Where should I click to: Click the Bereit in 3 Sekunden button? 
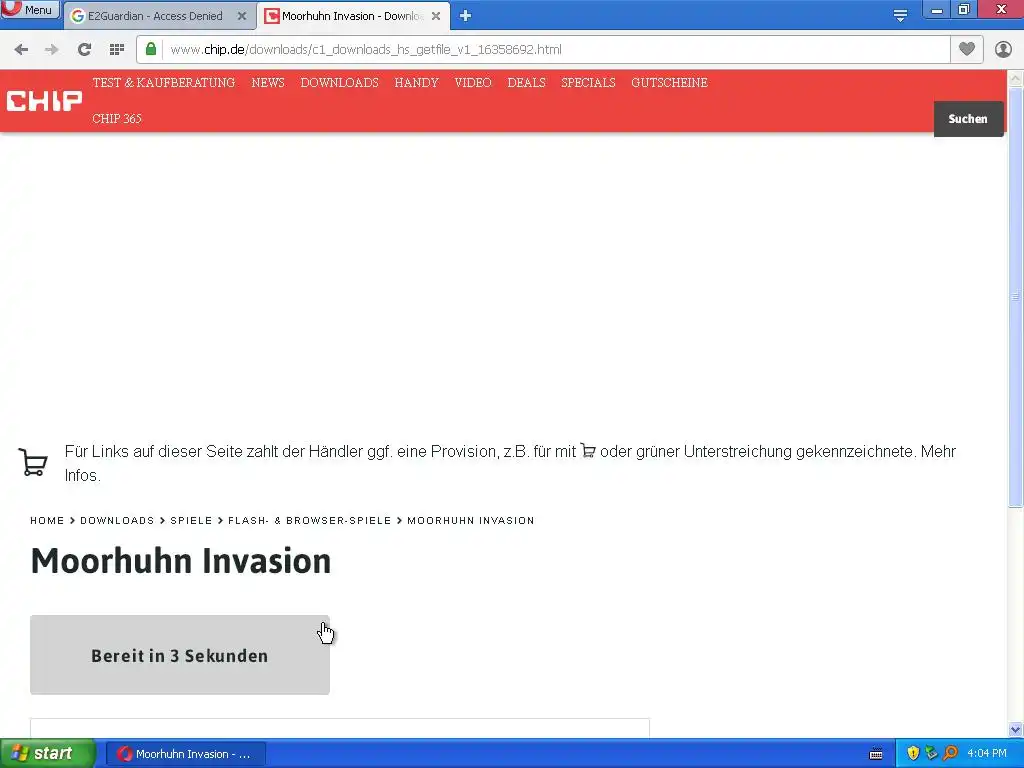[x=180, y=655]
